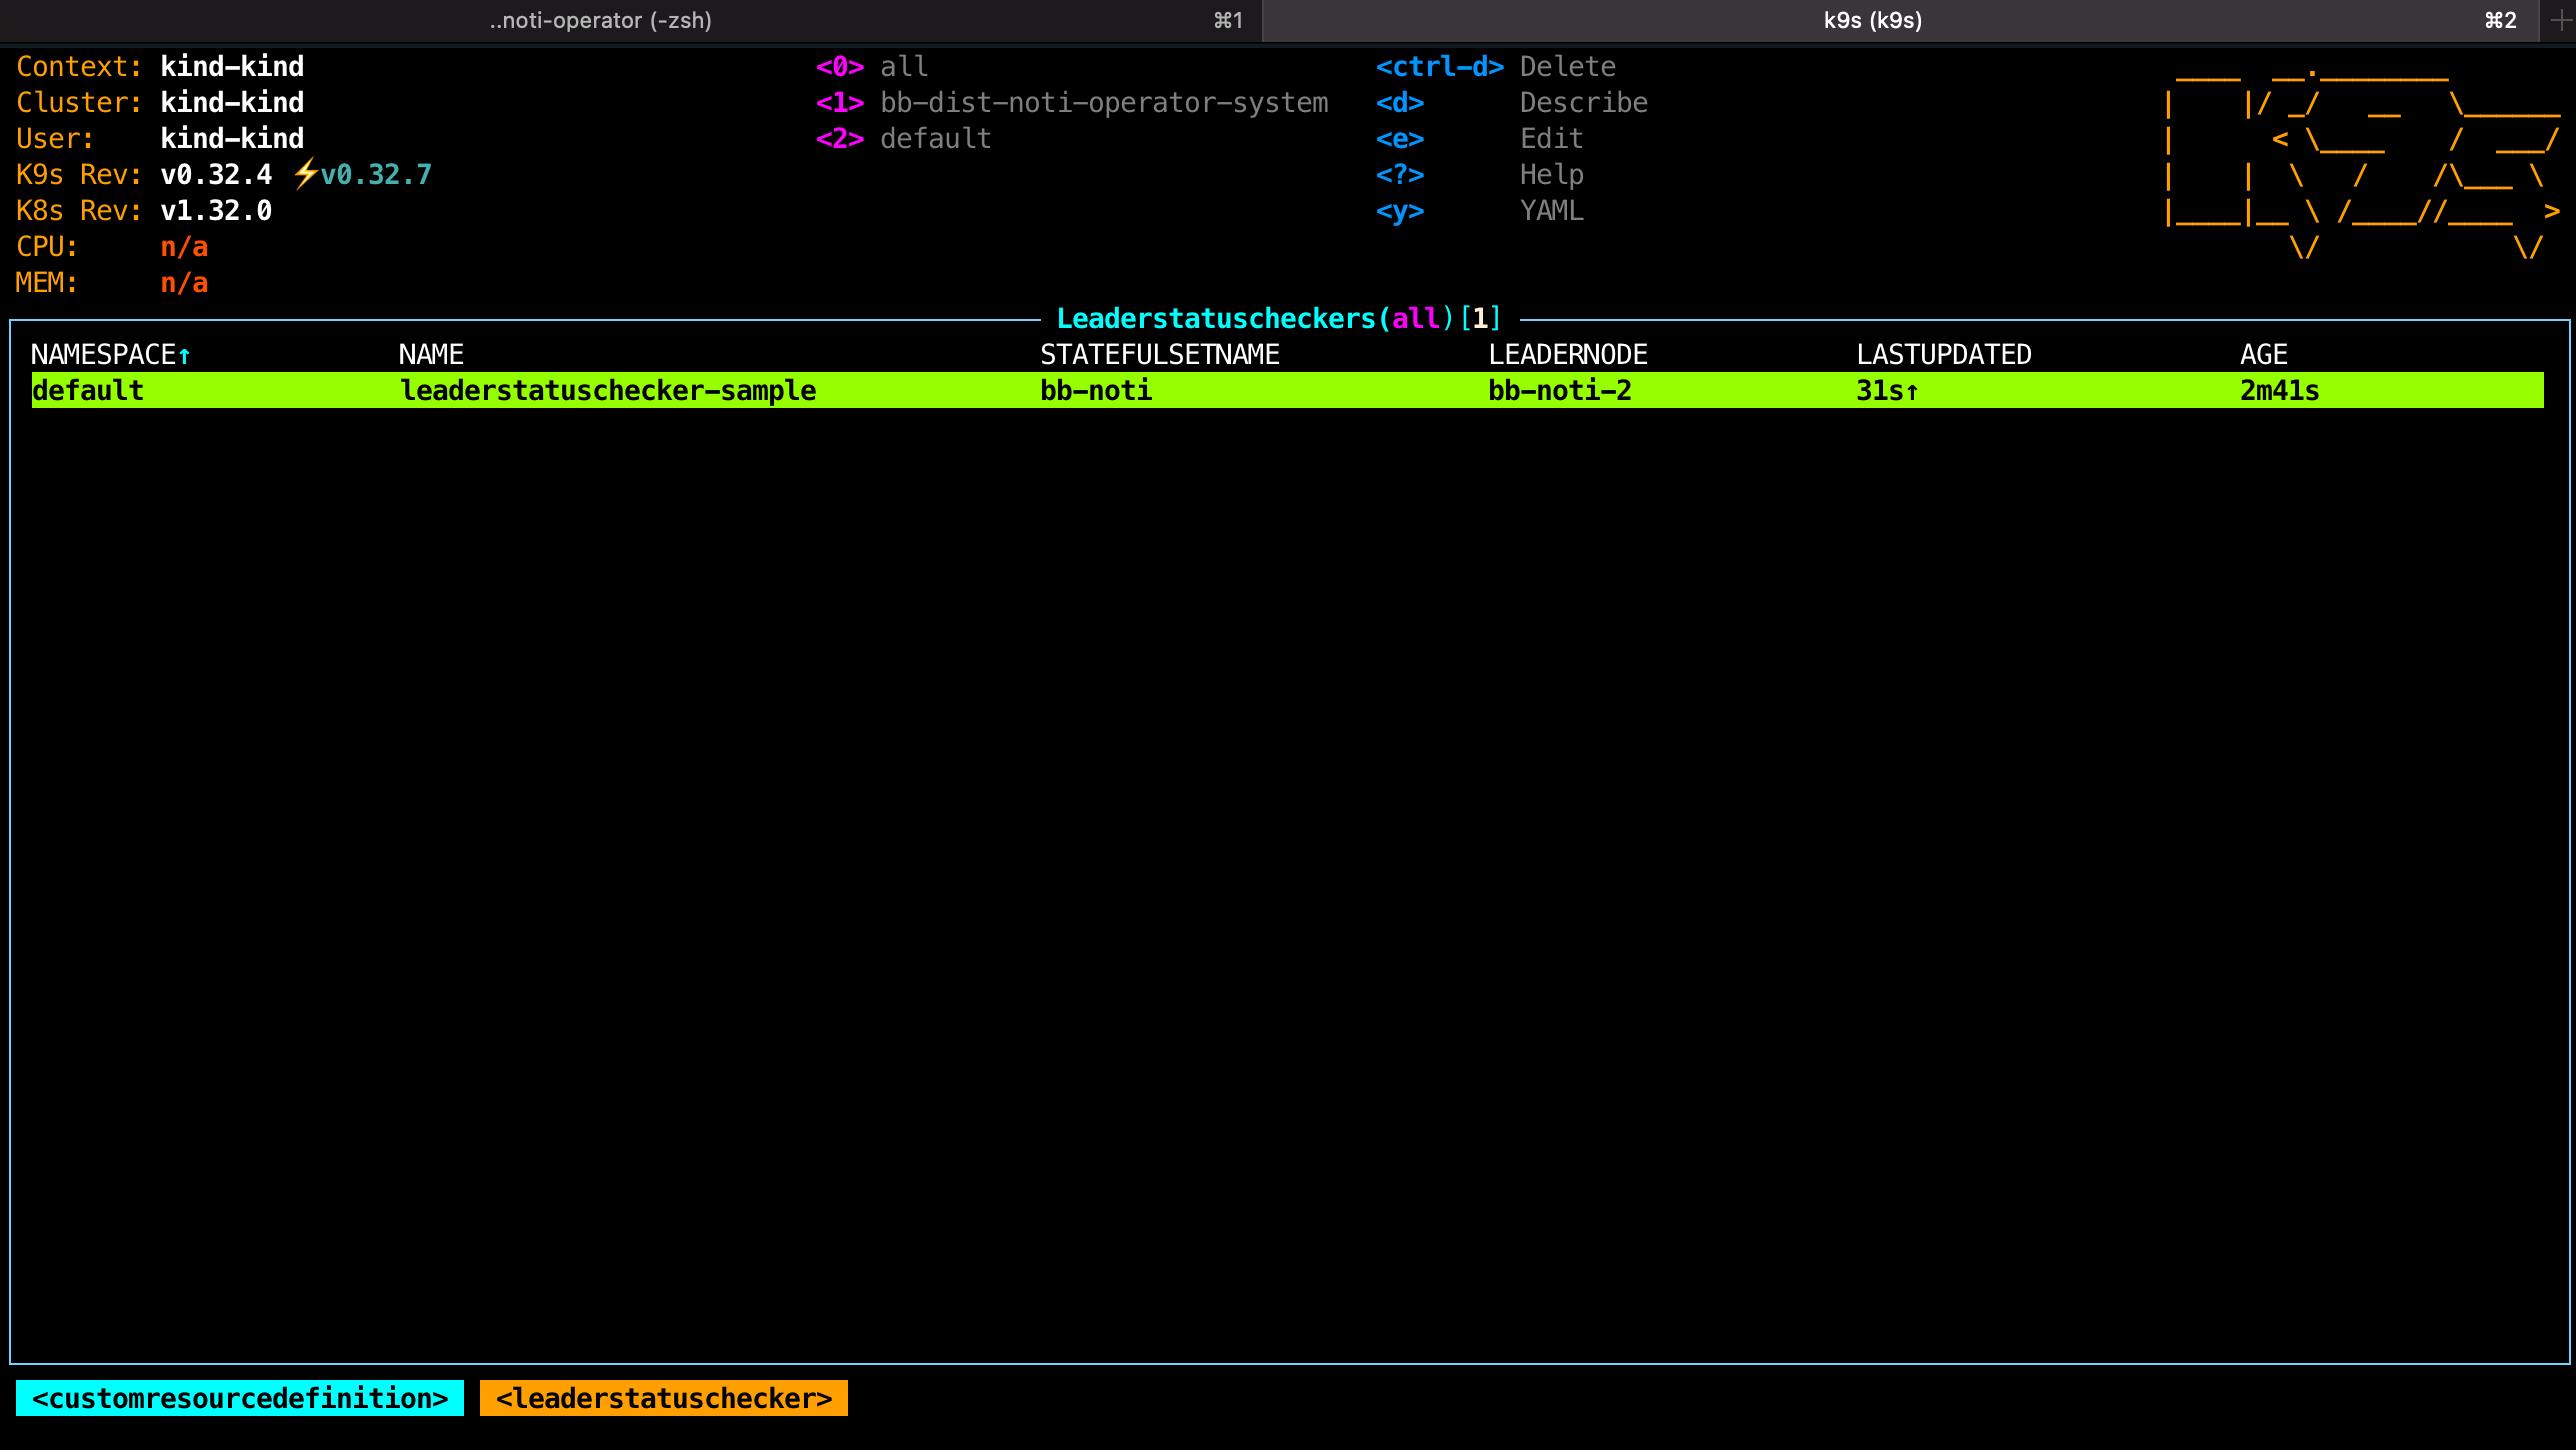Click the K9s ASCII art logo
Viewport: 2576px width, 1450px height.
(2360, 160)
